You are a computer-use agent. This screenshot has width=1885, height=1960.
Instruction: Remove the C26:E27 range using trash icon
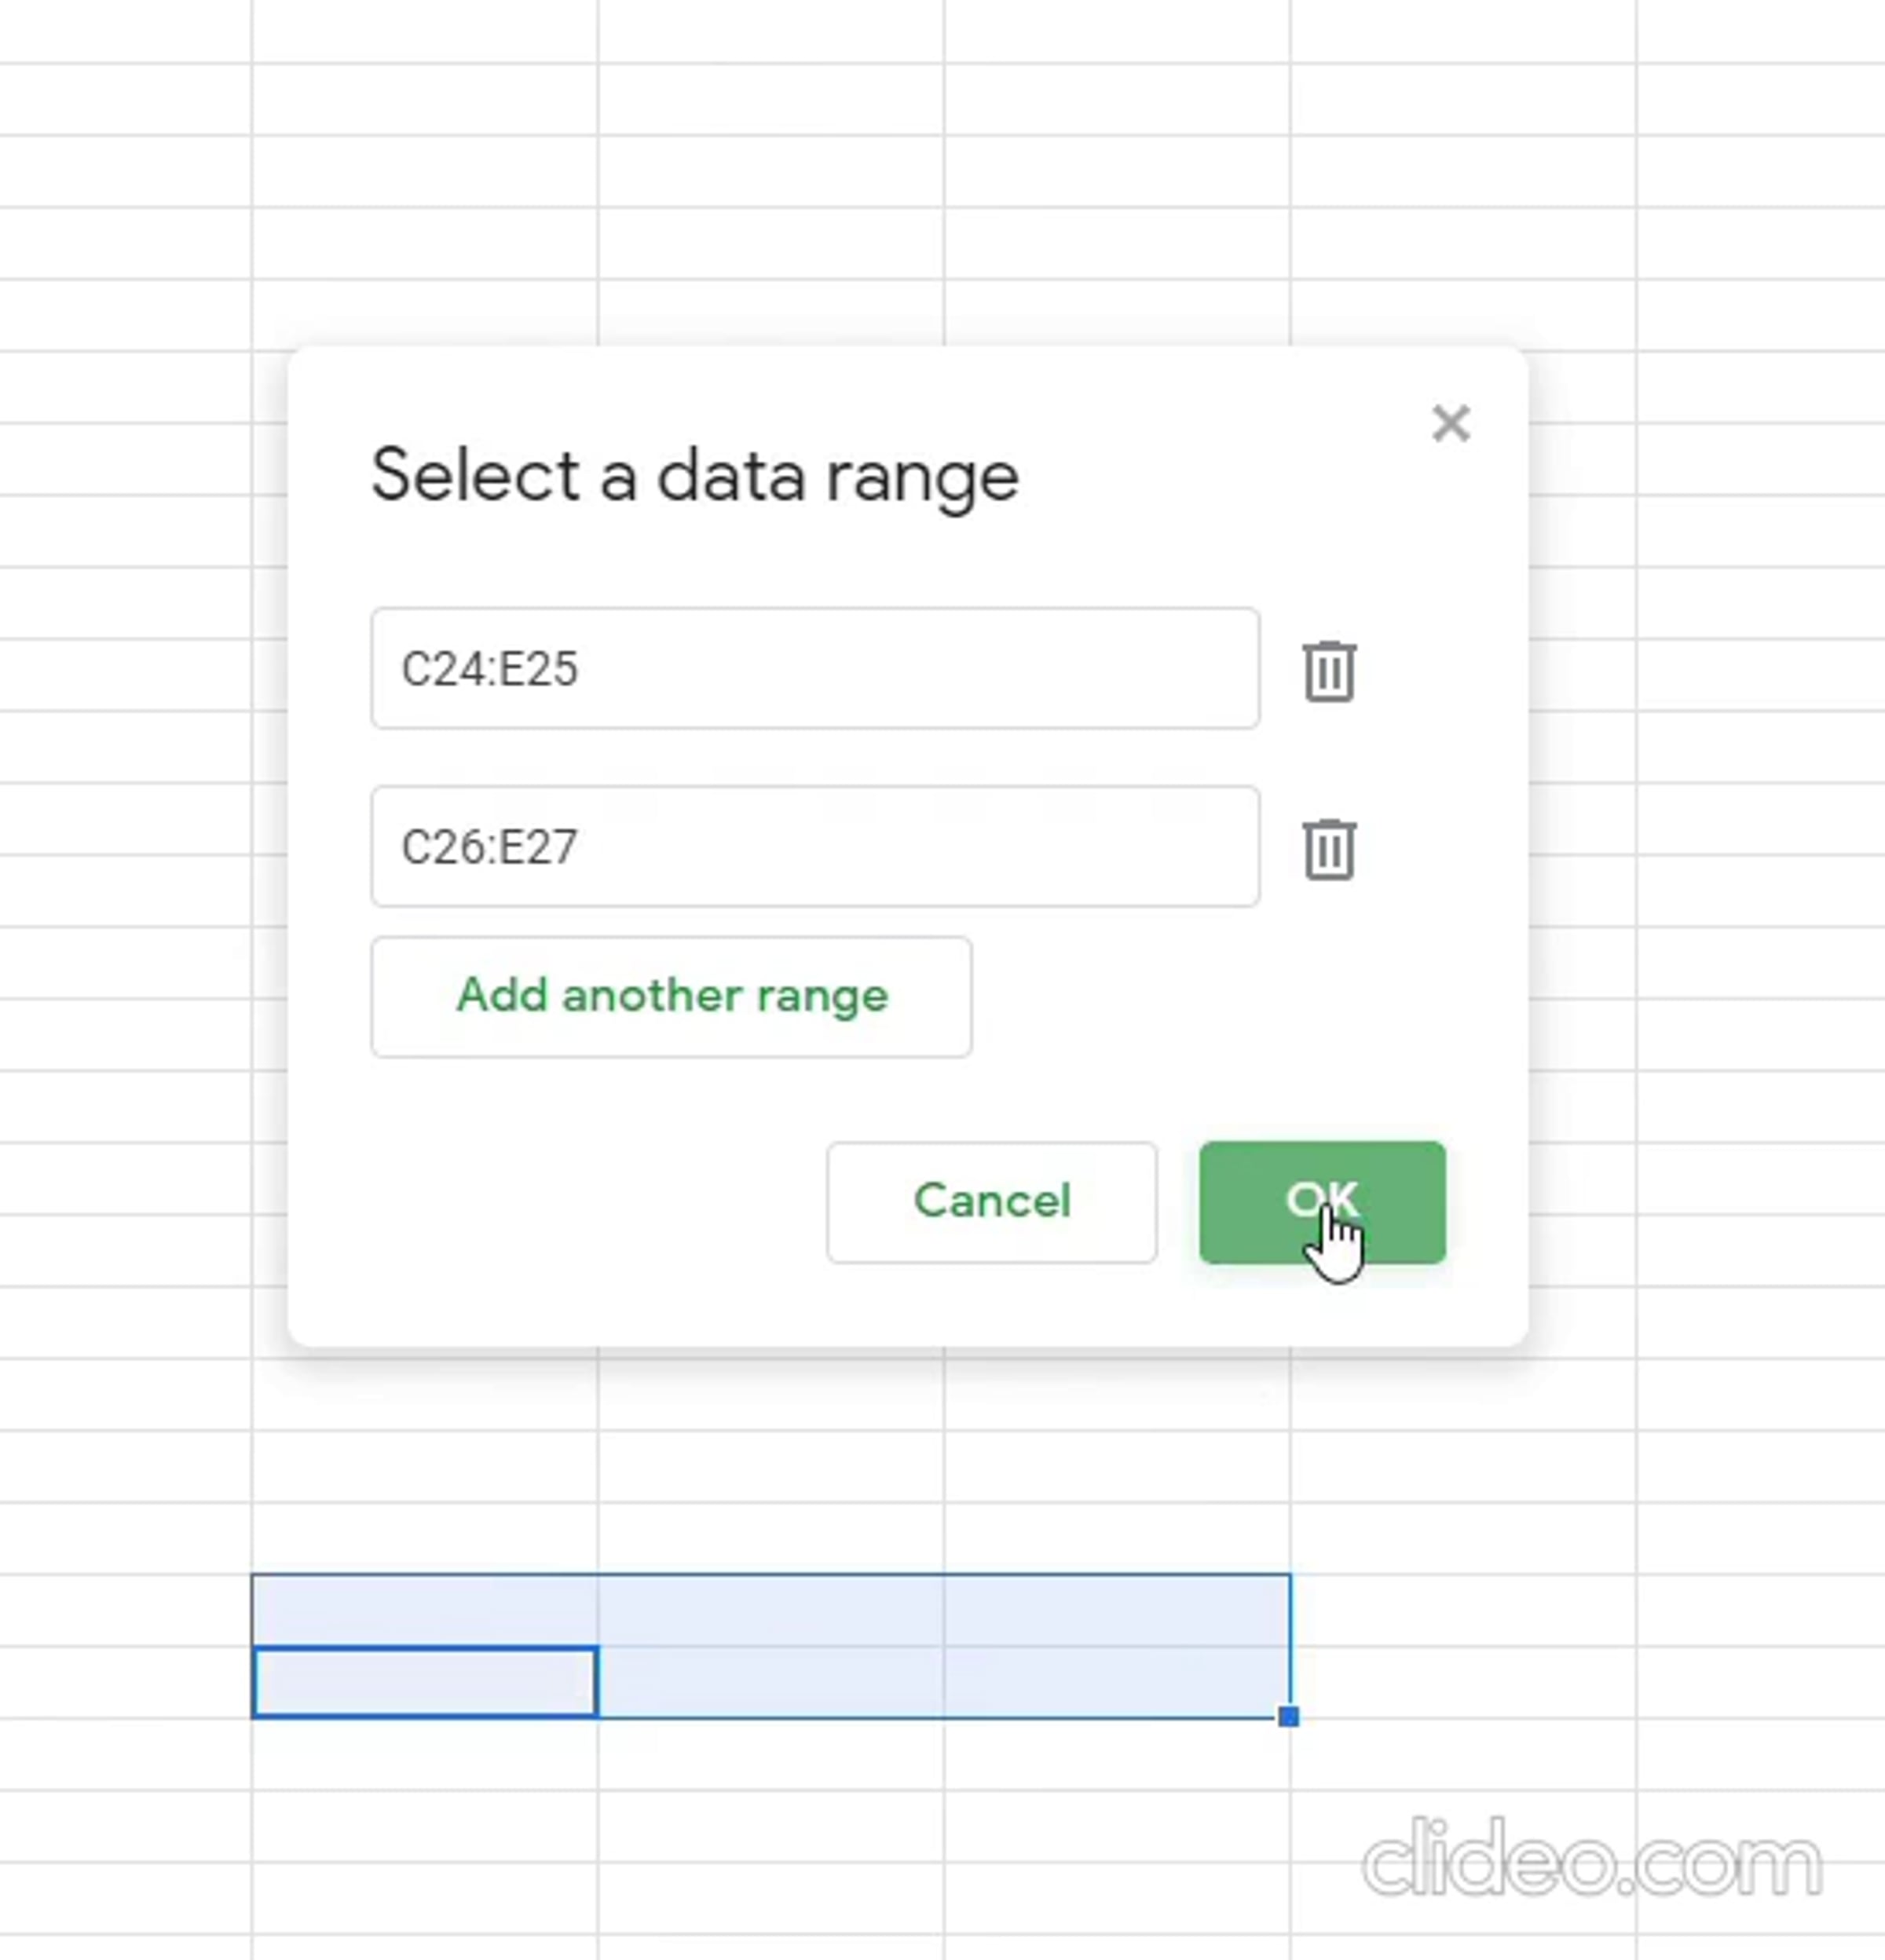point(1329,849)
